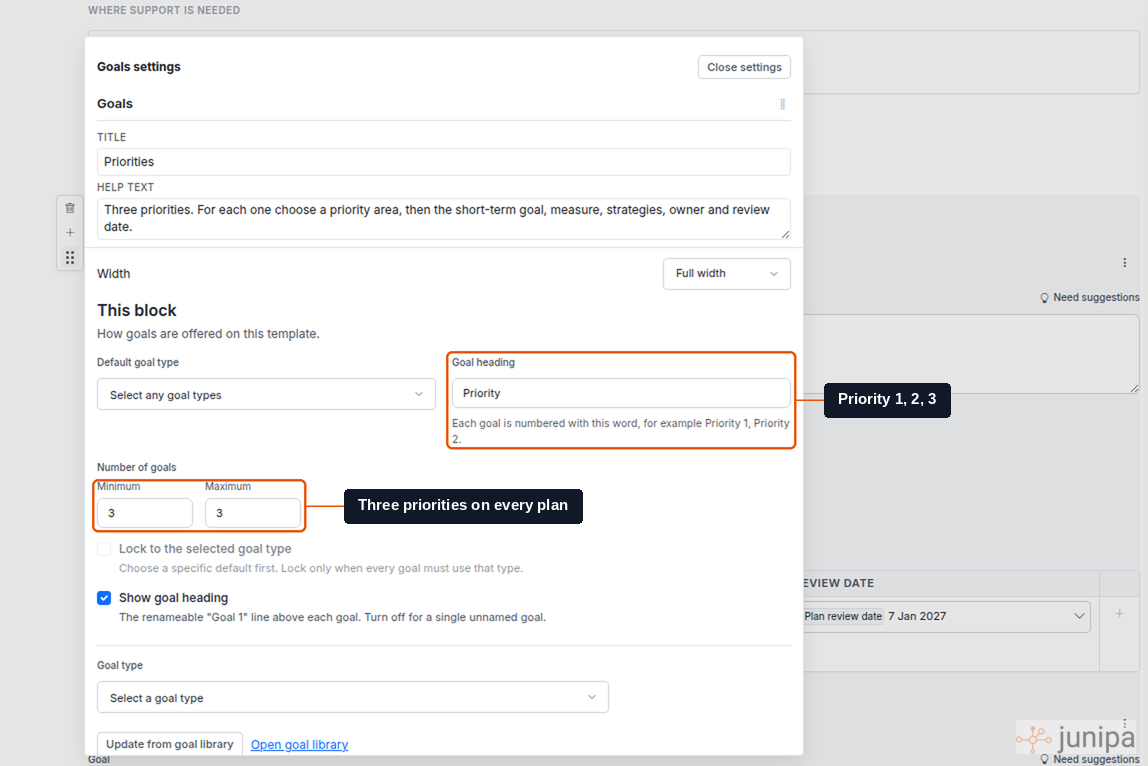Open the three-dot menu above Need suggestions
Screen dimensions: 1148x766
point(1125,263)
